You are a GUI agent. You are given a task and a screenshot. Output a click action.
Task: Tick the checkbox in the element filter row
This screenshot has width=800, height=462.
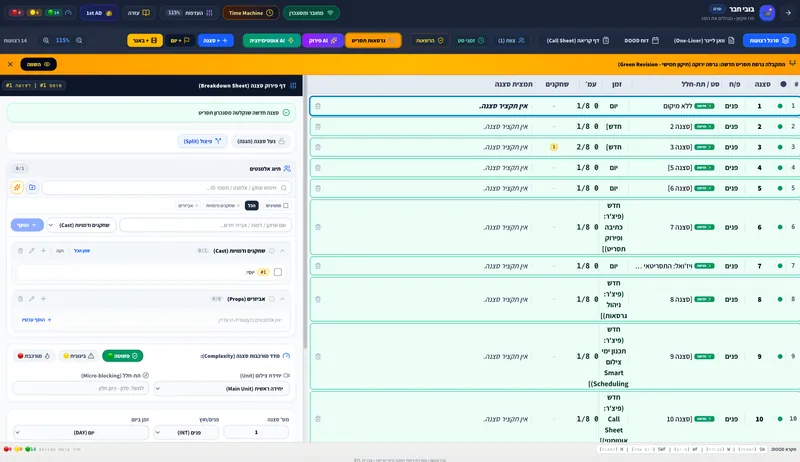286,206
